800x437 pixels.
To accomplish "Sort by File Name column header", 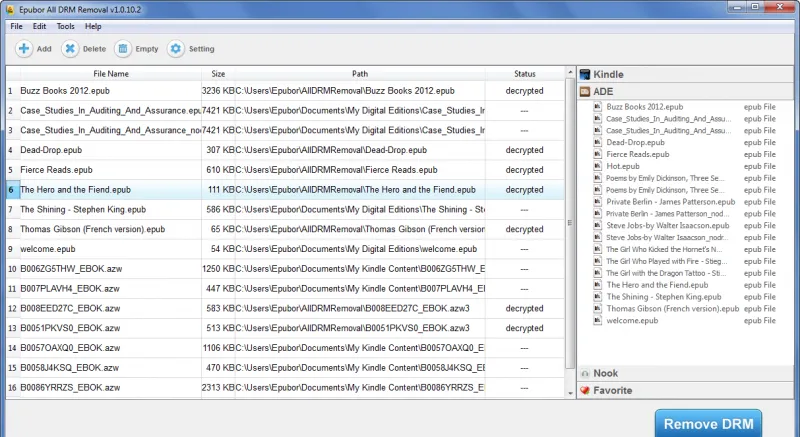I will click(x=111, y=74).
